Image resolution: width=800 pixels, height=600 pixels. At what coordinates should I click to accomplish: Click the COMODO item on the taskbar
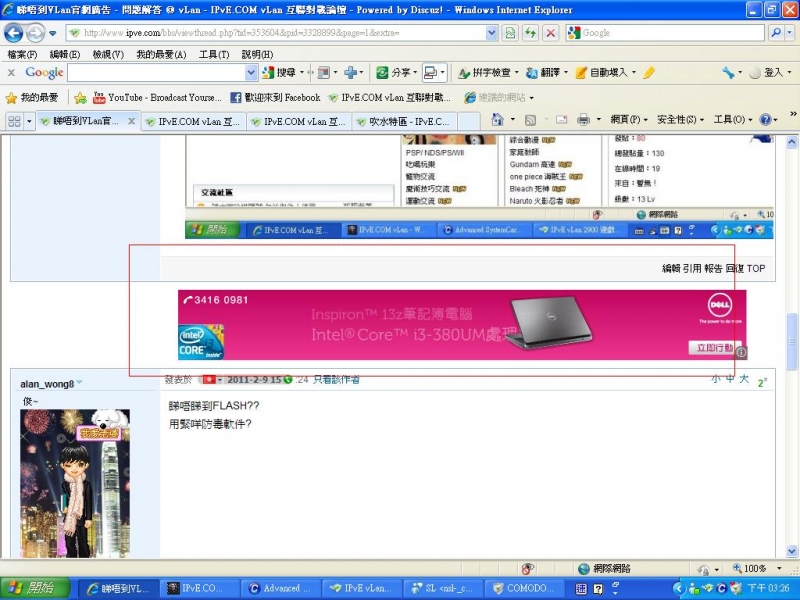[525, 588]
